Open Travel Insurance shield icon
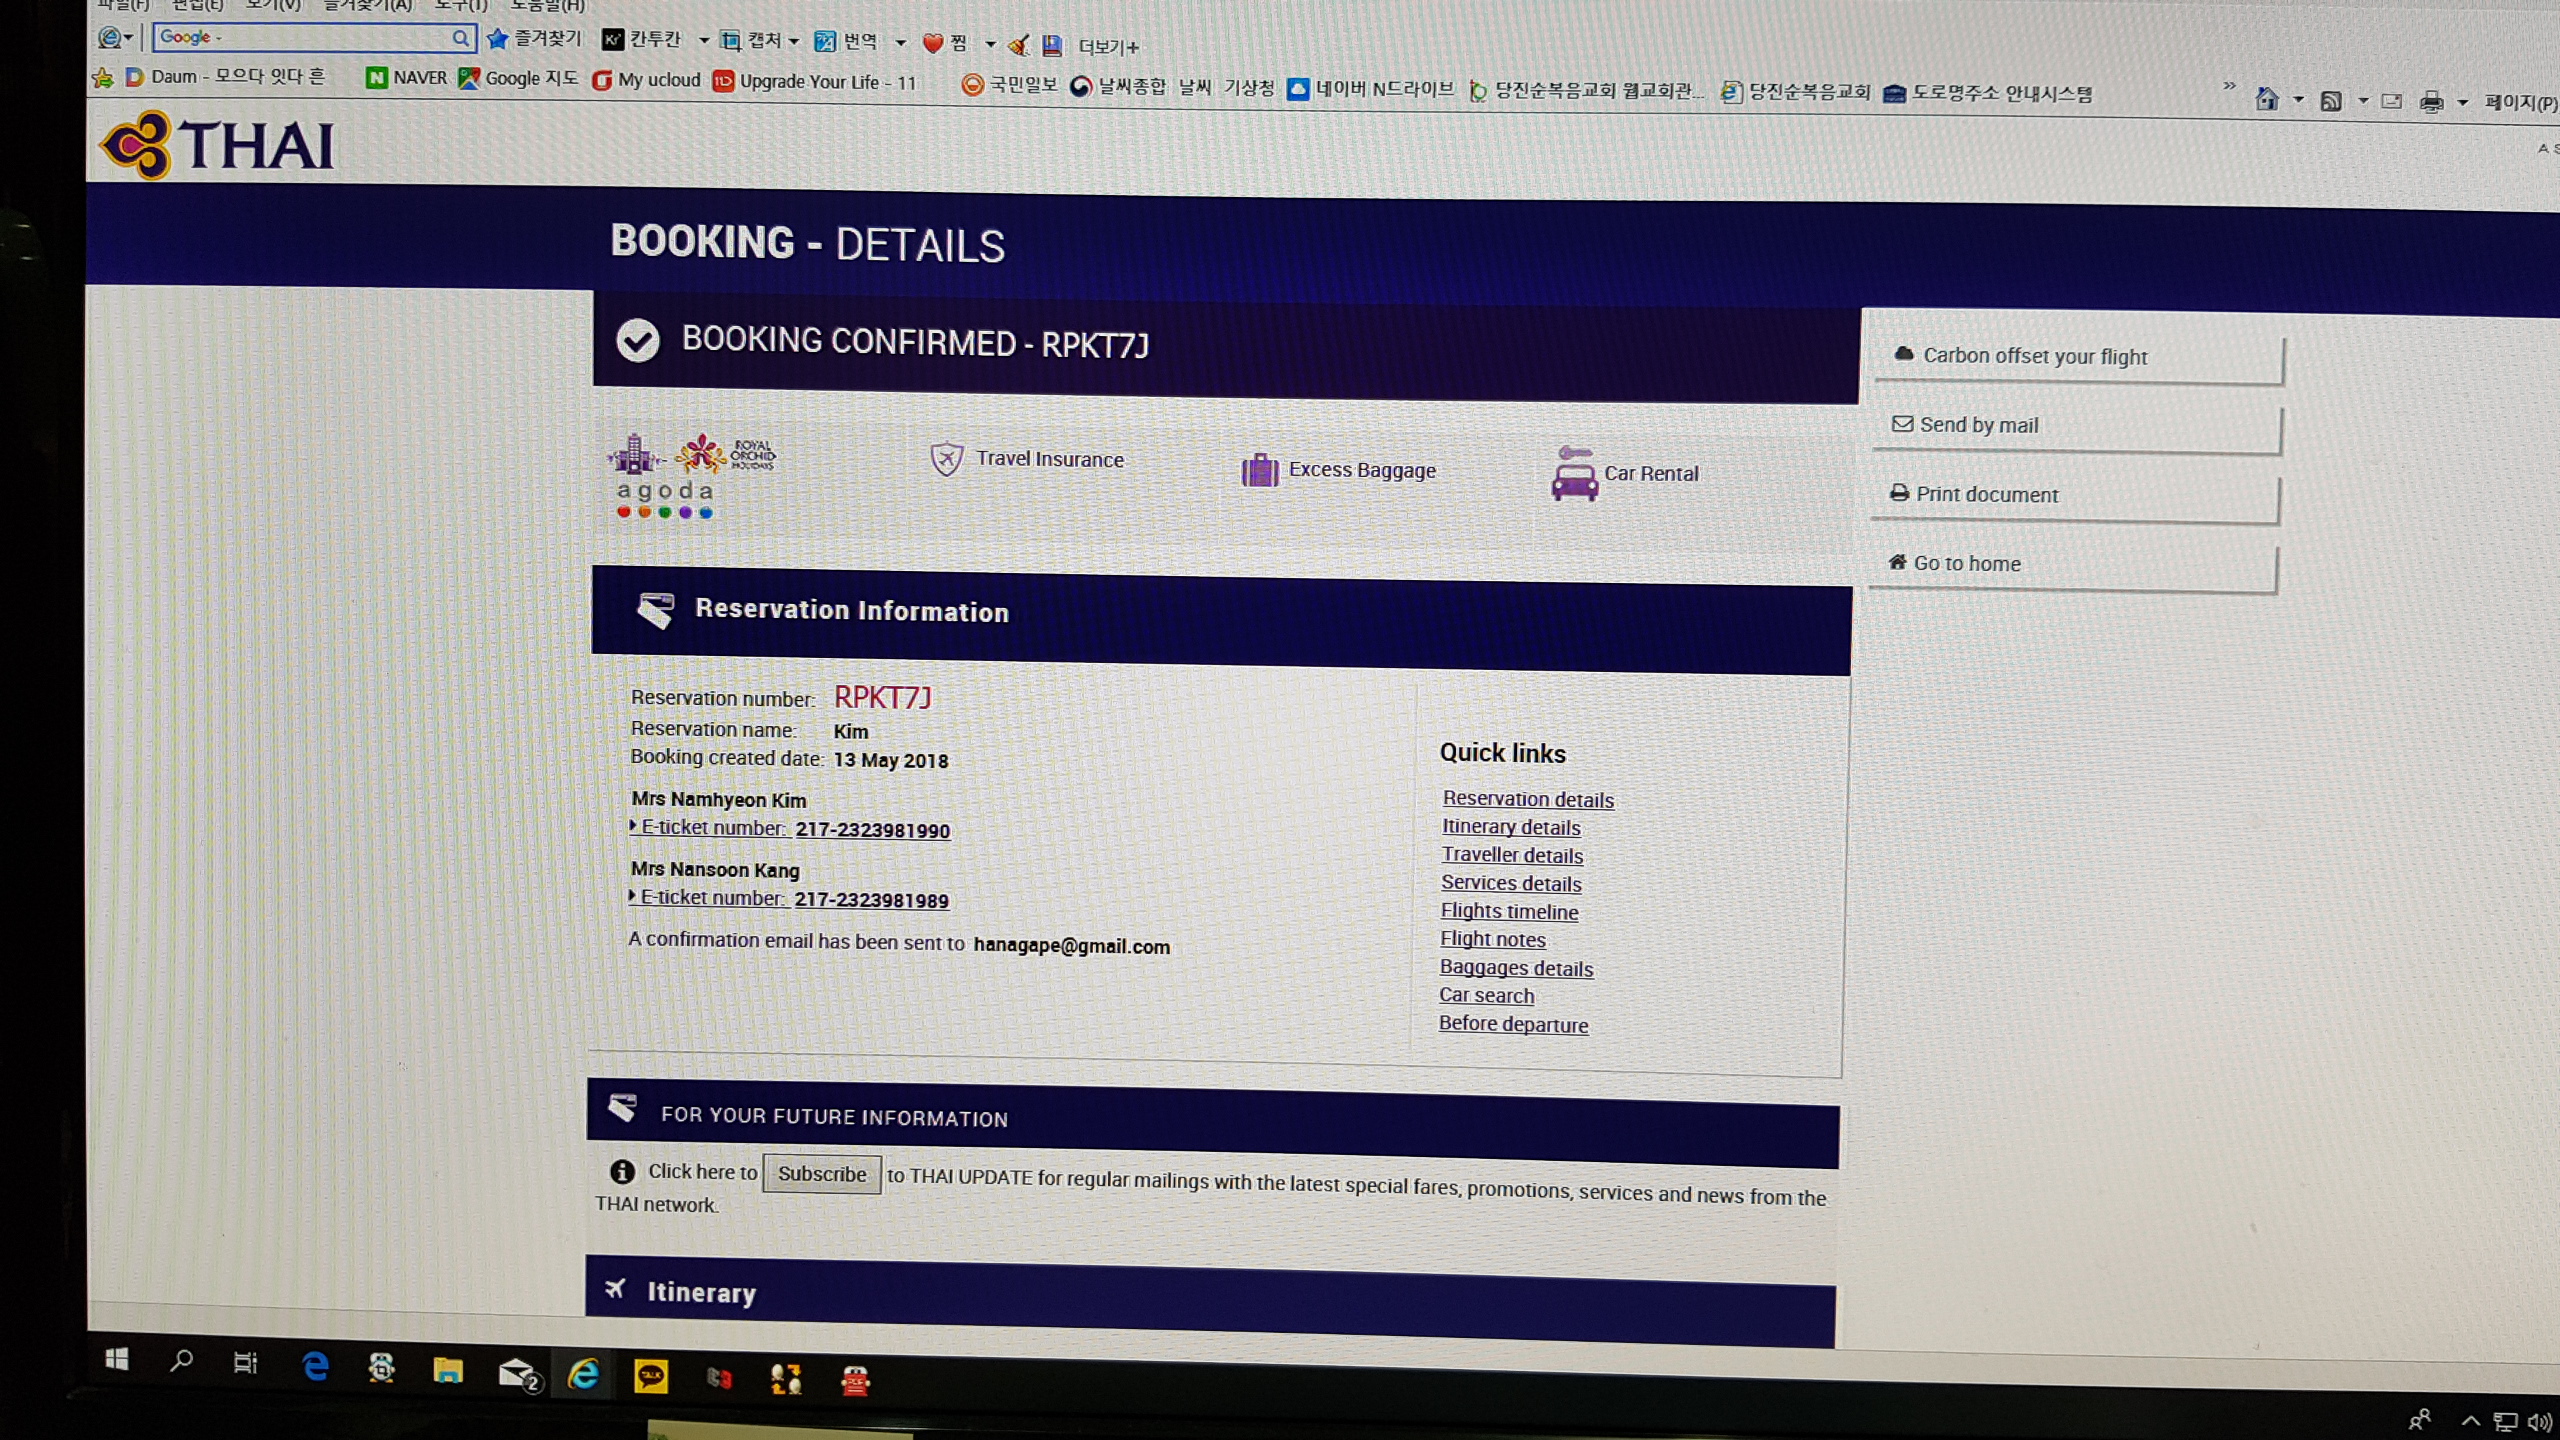2560x1440 pixels. [946, 459]
